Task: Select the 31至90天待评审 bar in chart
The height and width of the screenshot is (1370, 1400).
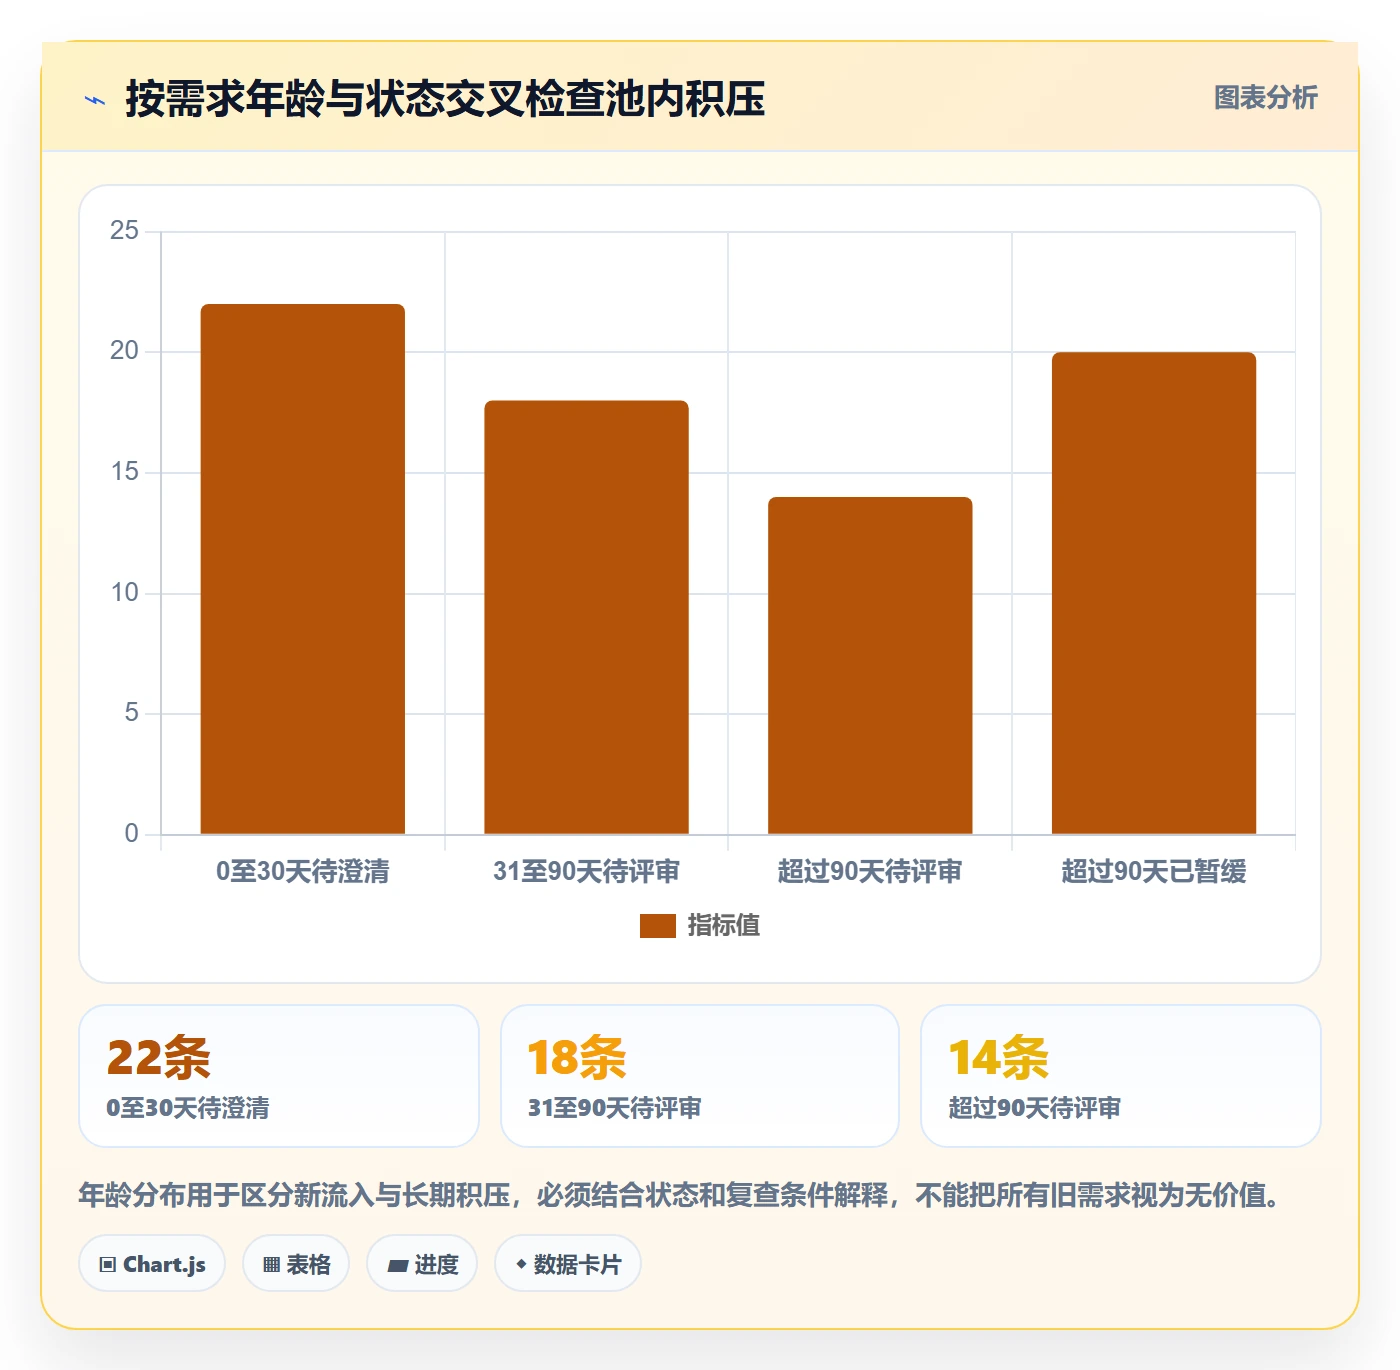Action: [587, 617]
